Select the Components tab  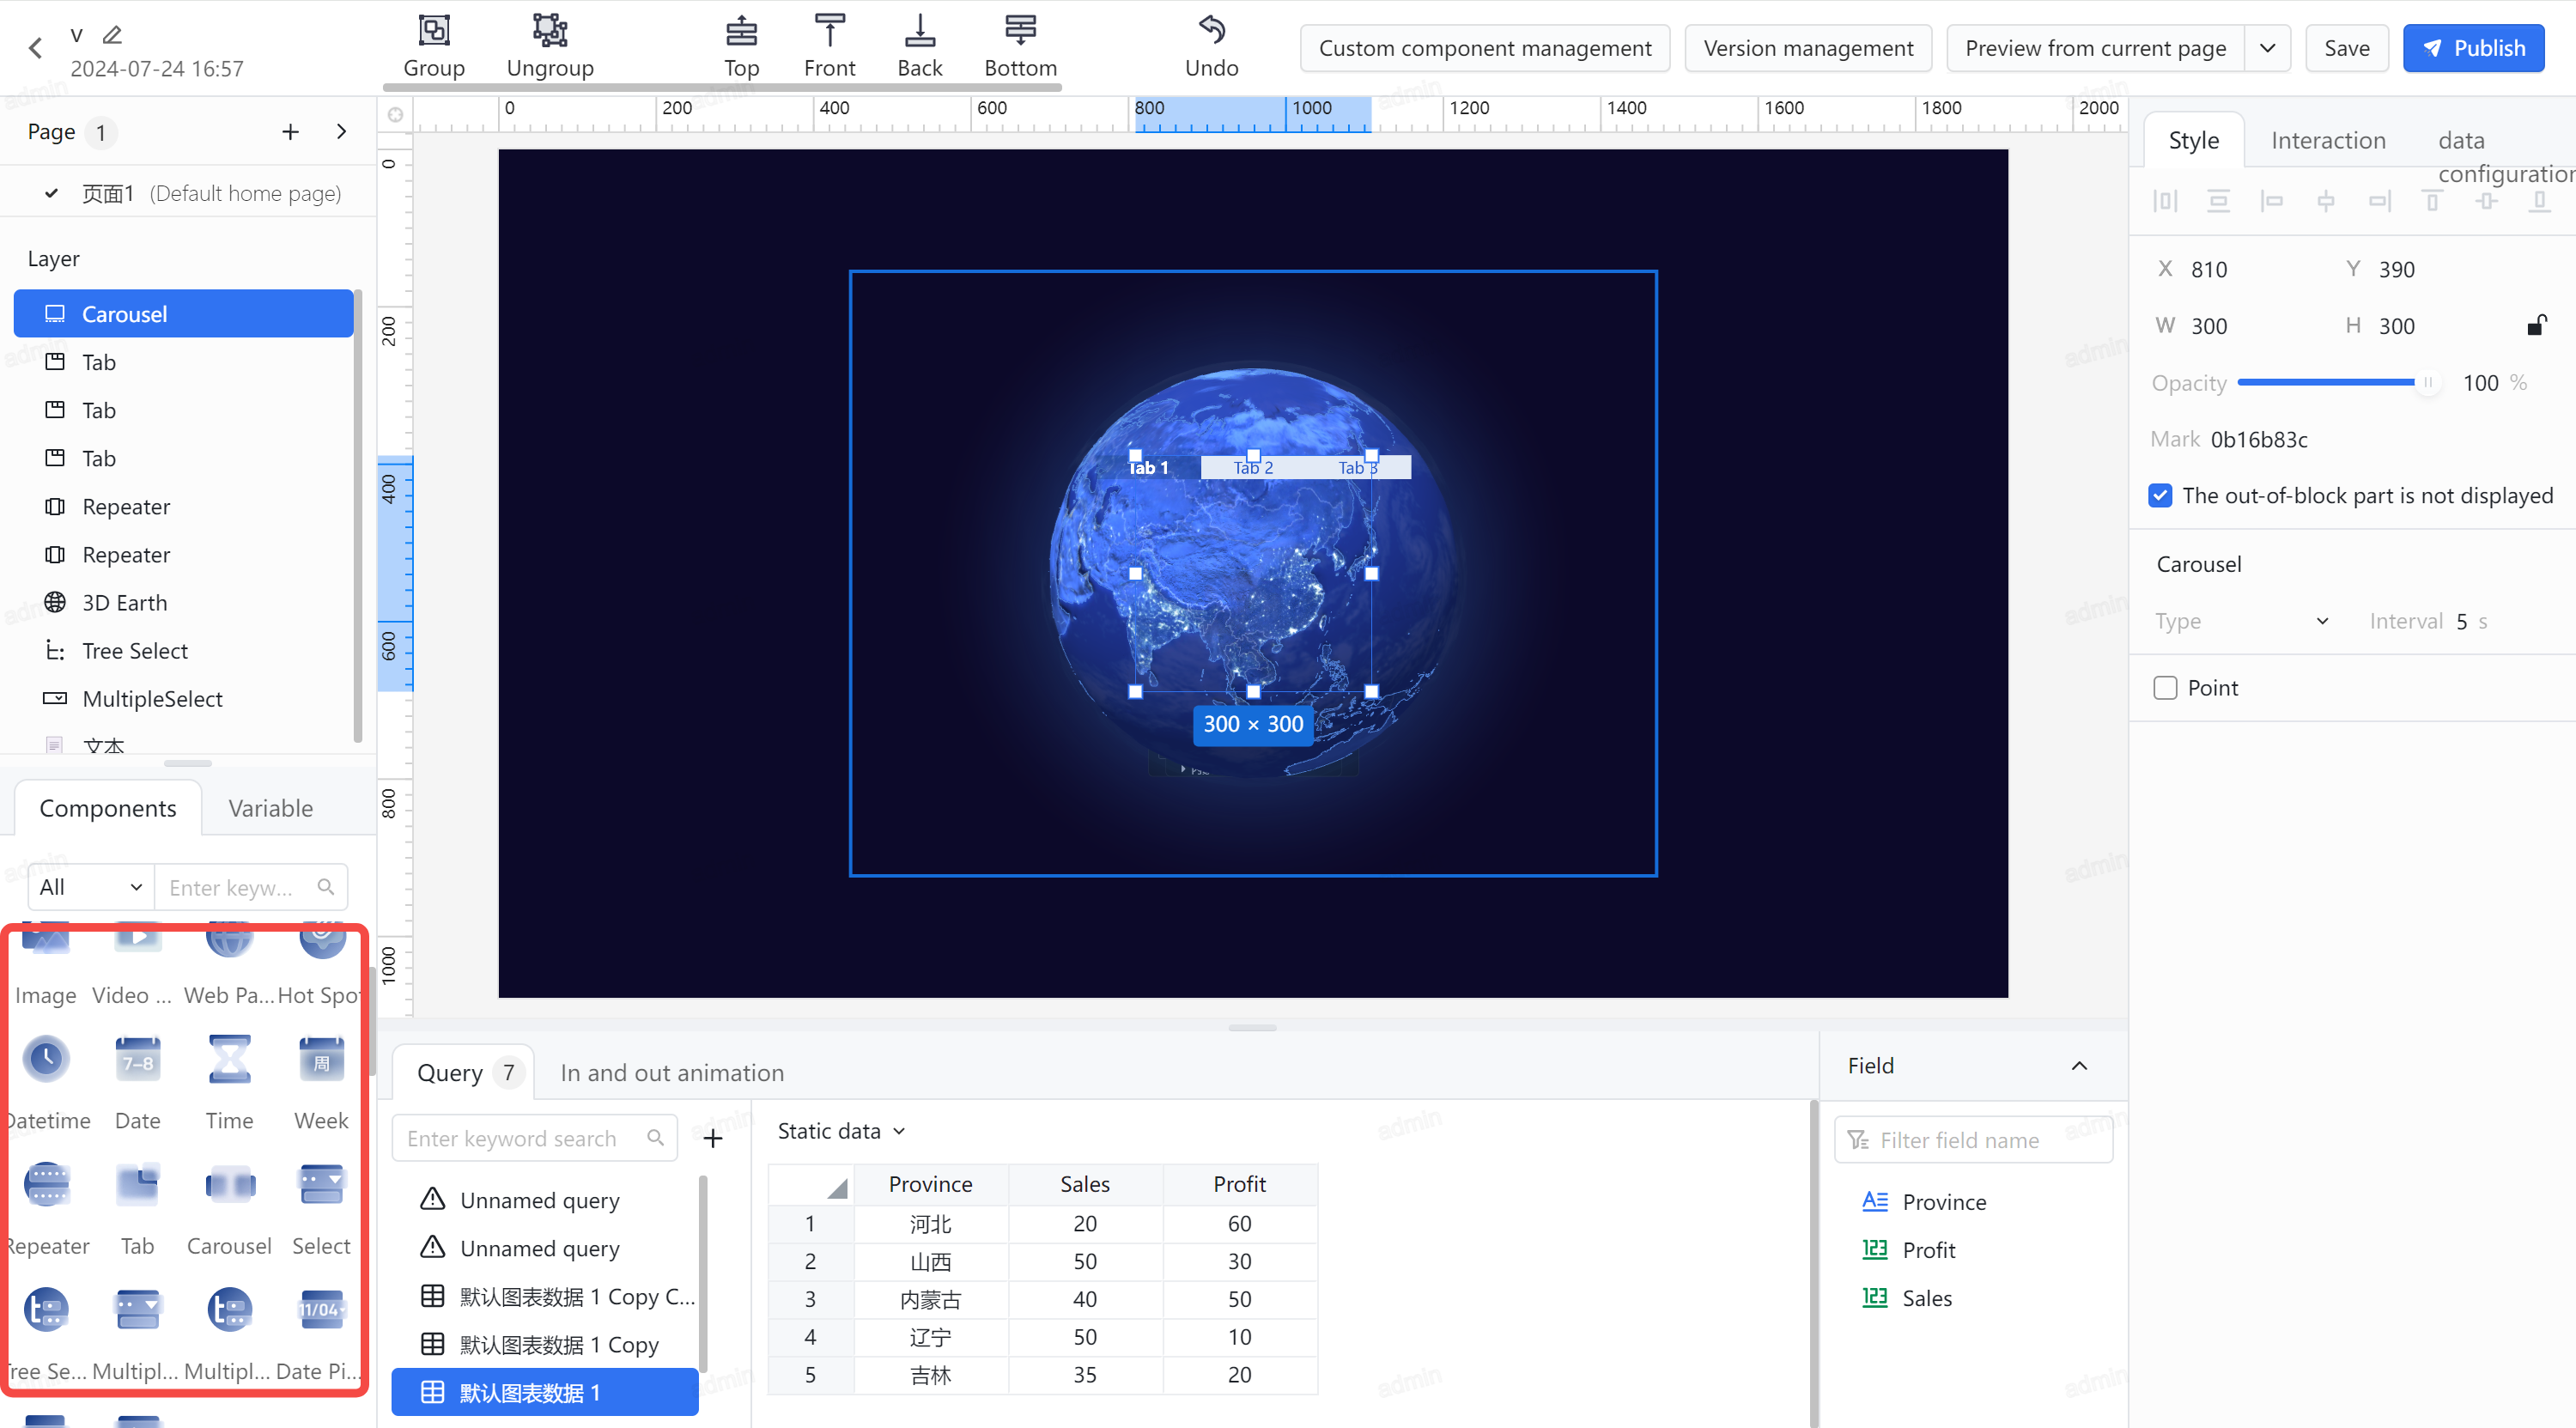coord(108,807)
